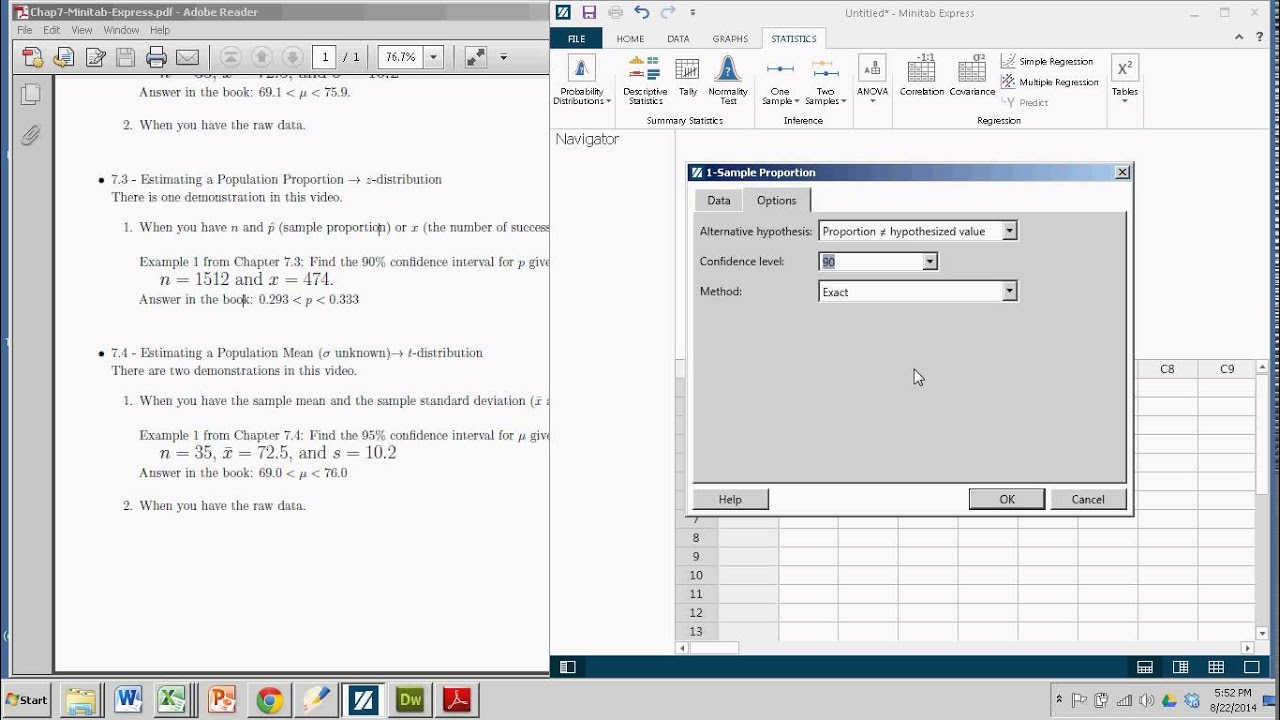Click Help button in dialog
1280x720 pixels.
[730, 499]
